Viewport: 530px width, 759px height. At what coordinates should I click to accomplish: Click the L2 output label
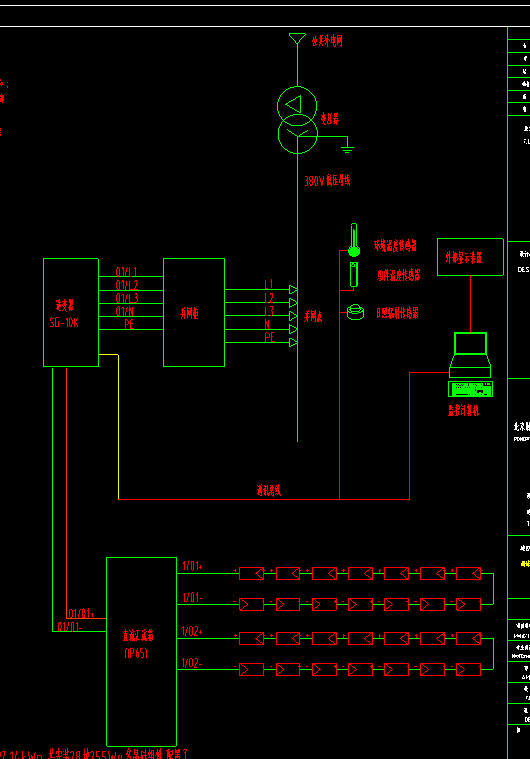click(269, 298)
